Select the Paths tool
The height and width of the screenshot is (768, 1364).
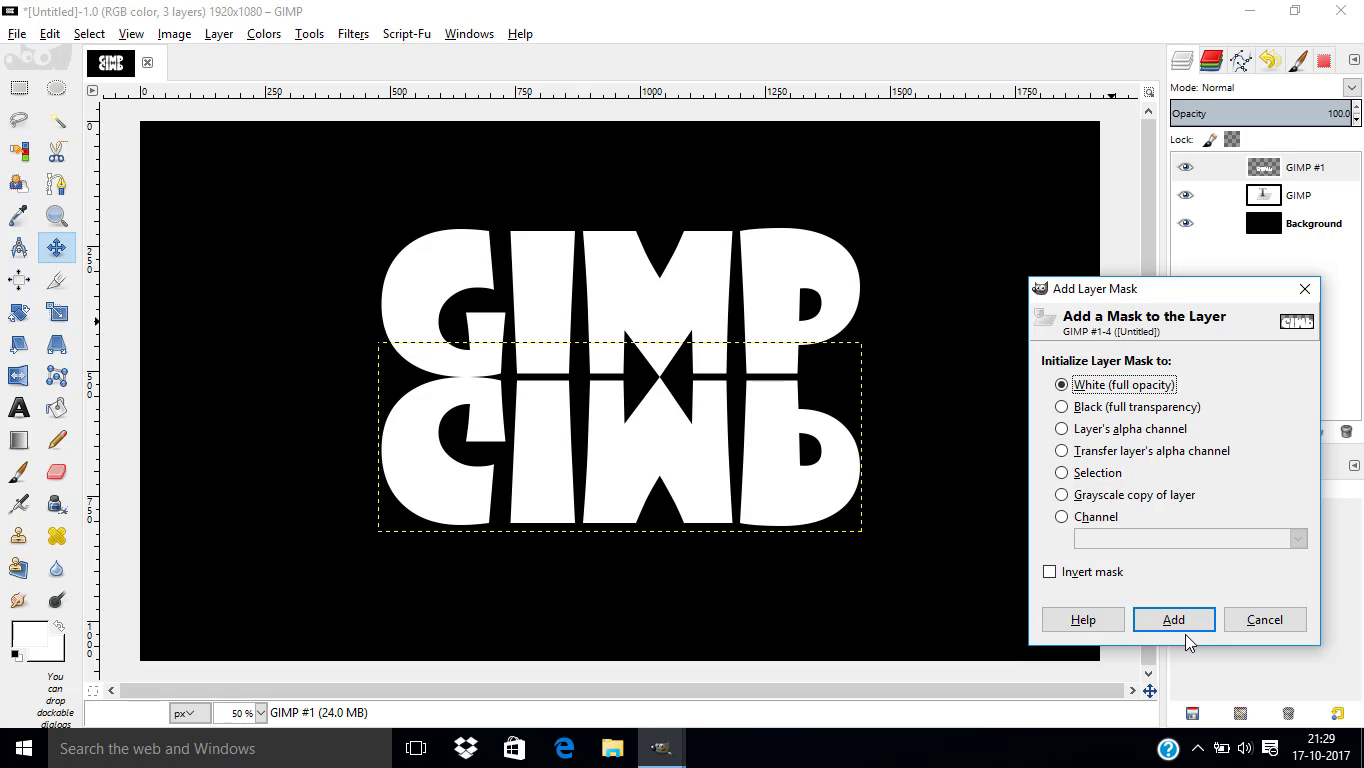[x=57, y=184]
